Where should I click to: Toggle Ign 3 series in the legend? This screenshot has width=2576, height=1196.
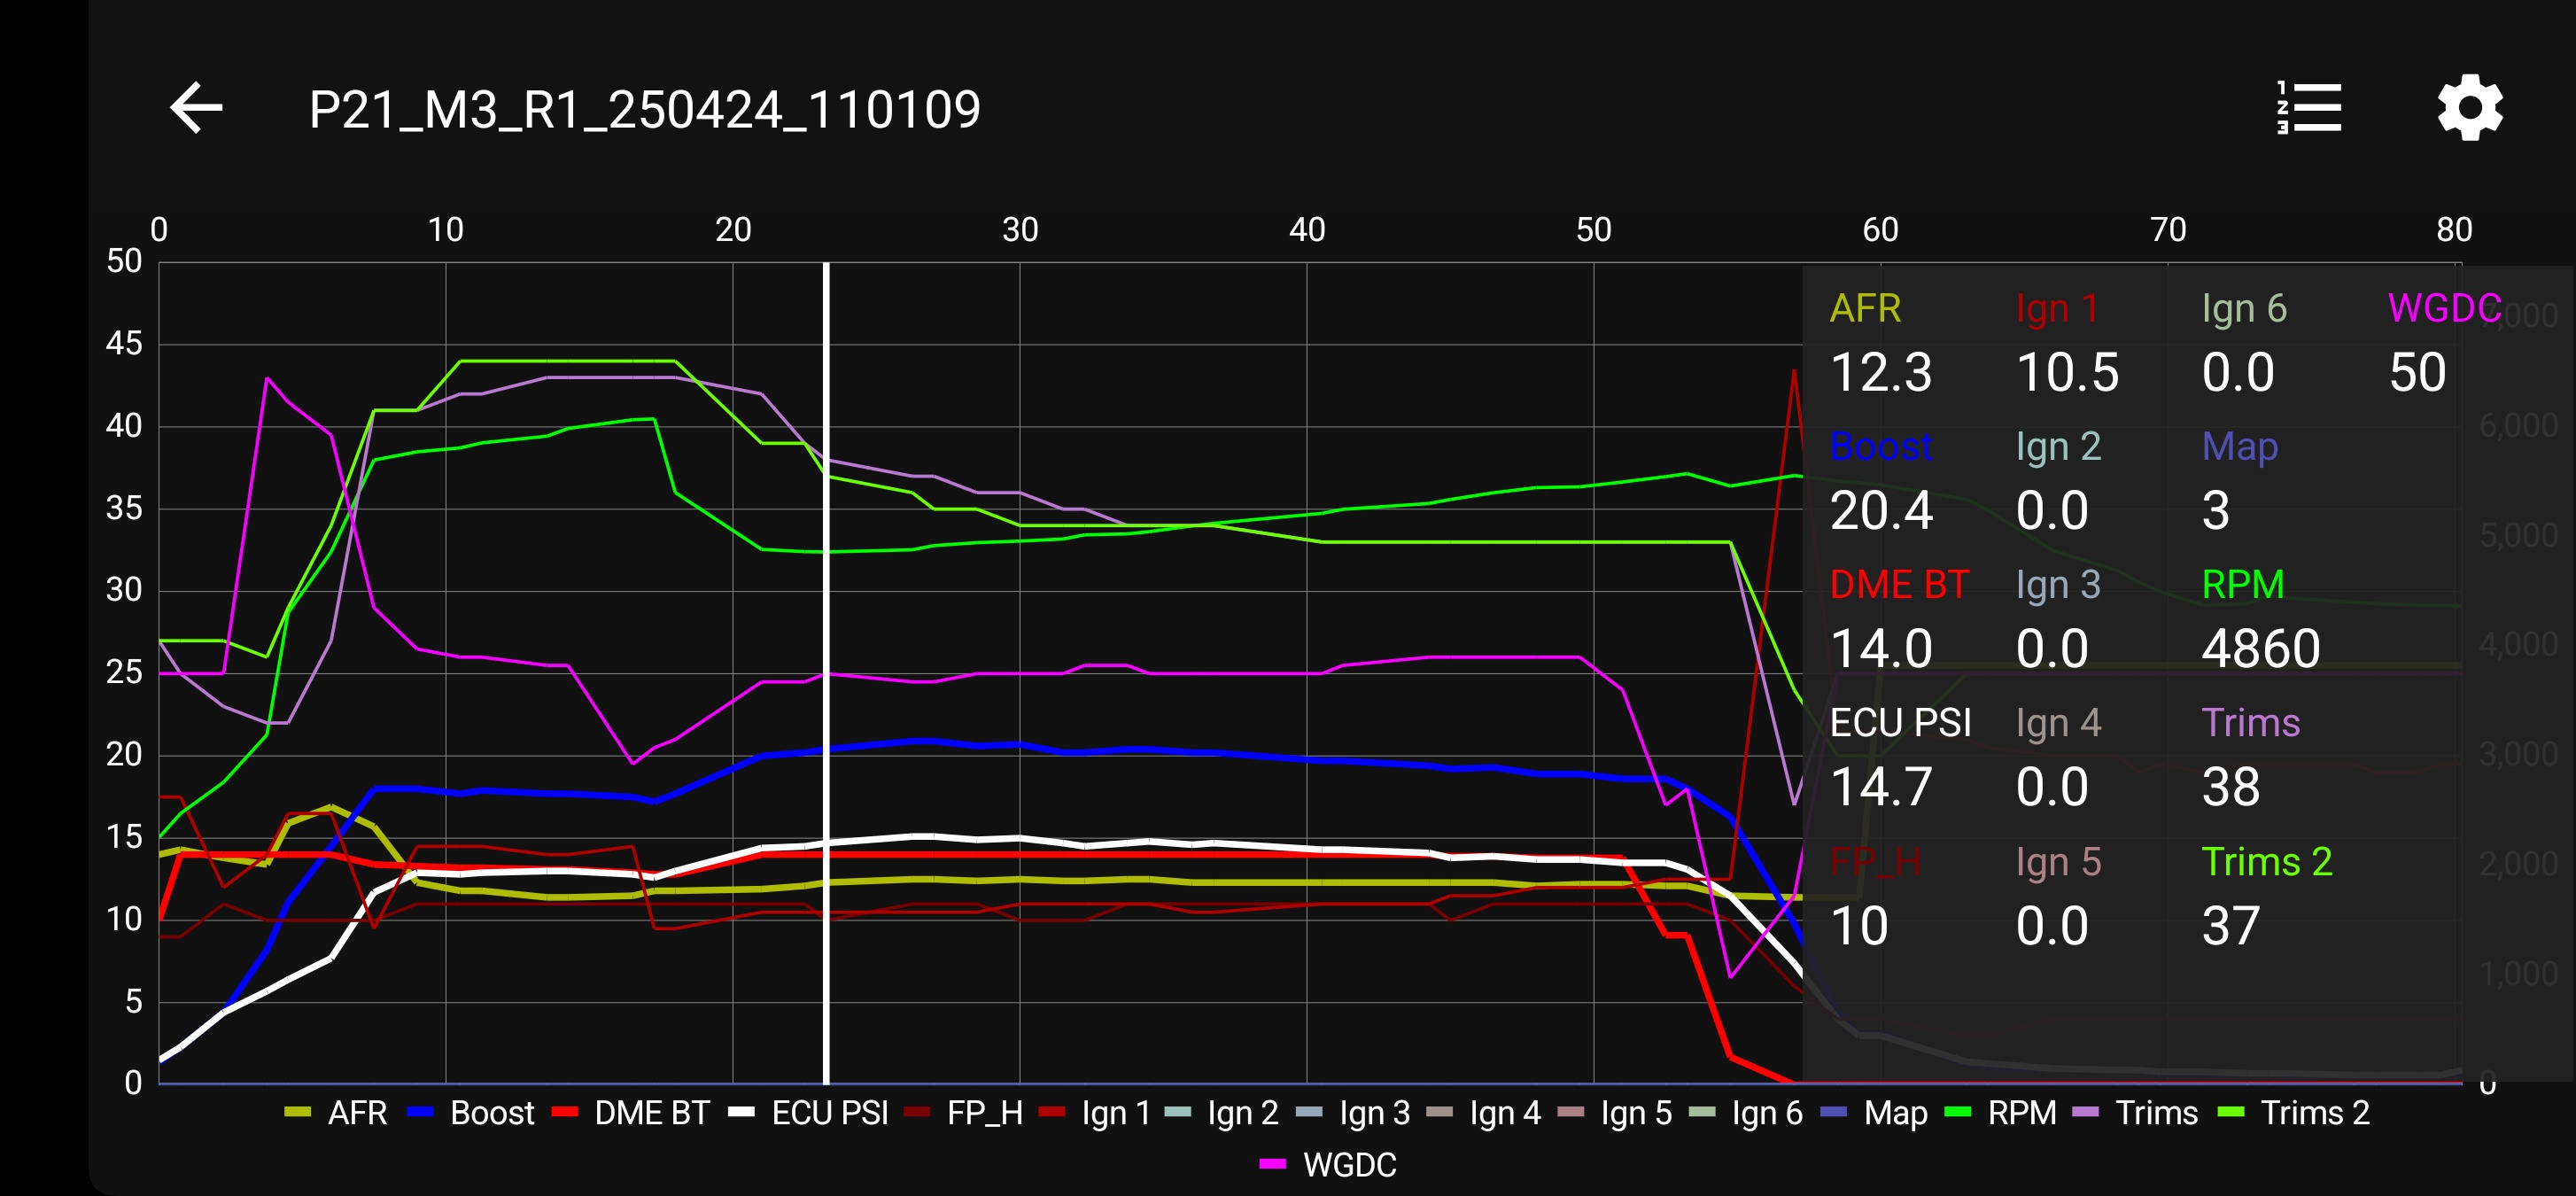point(1353,1112)
